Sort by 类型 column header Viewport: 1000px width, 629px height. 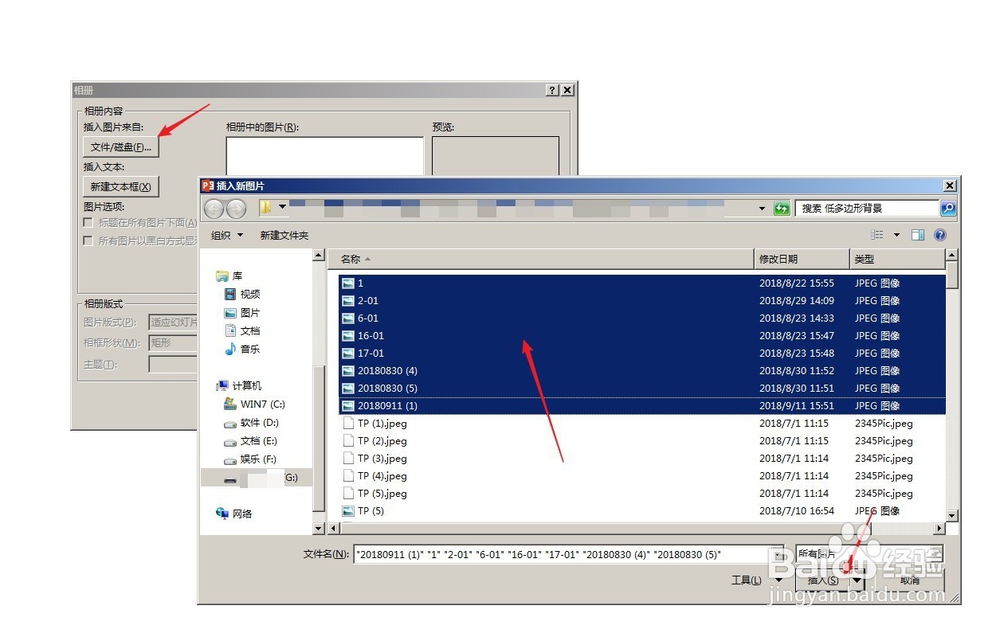897,259
